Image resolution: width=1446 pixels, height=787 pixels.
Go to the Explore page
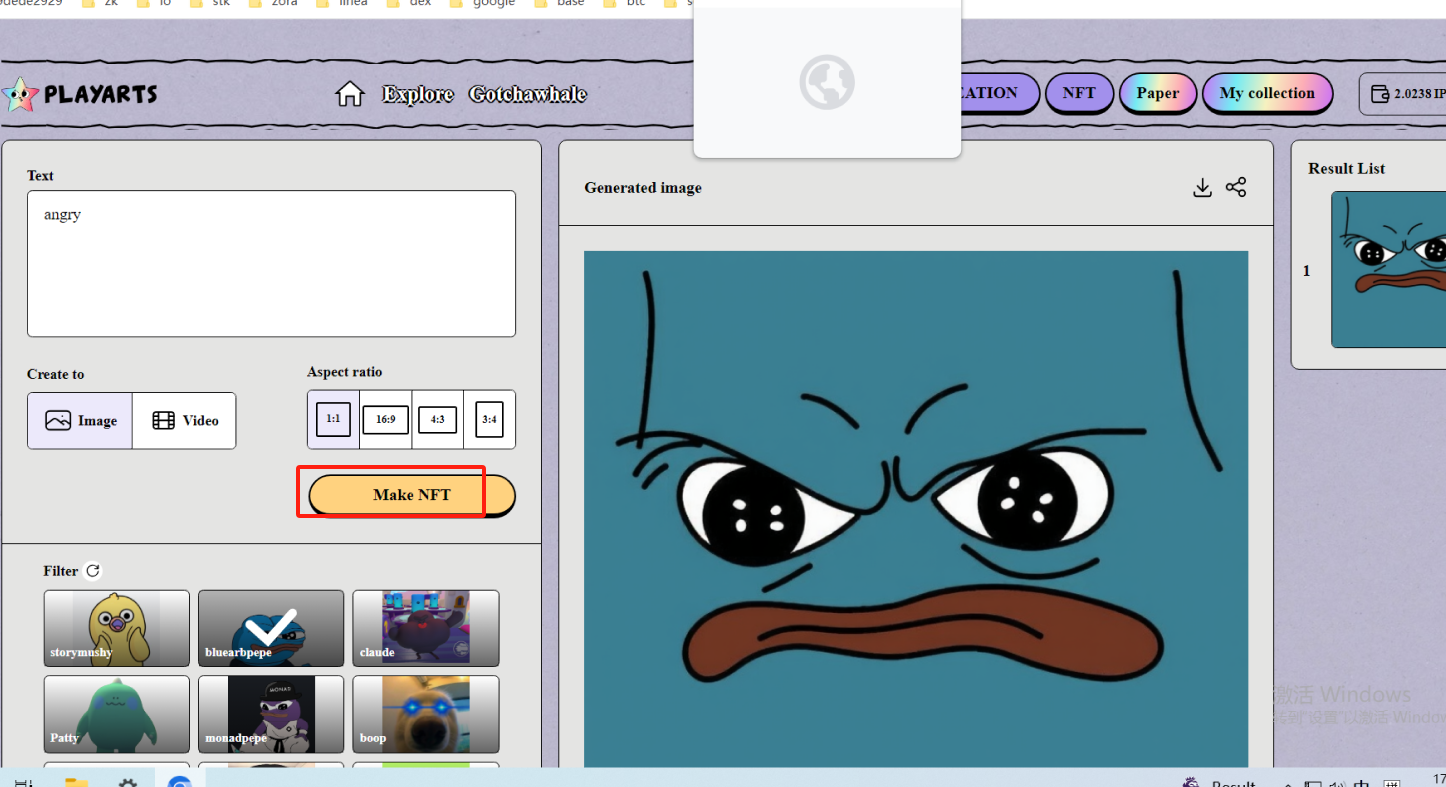(418, 94)
